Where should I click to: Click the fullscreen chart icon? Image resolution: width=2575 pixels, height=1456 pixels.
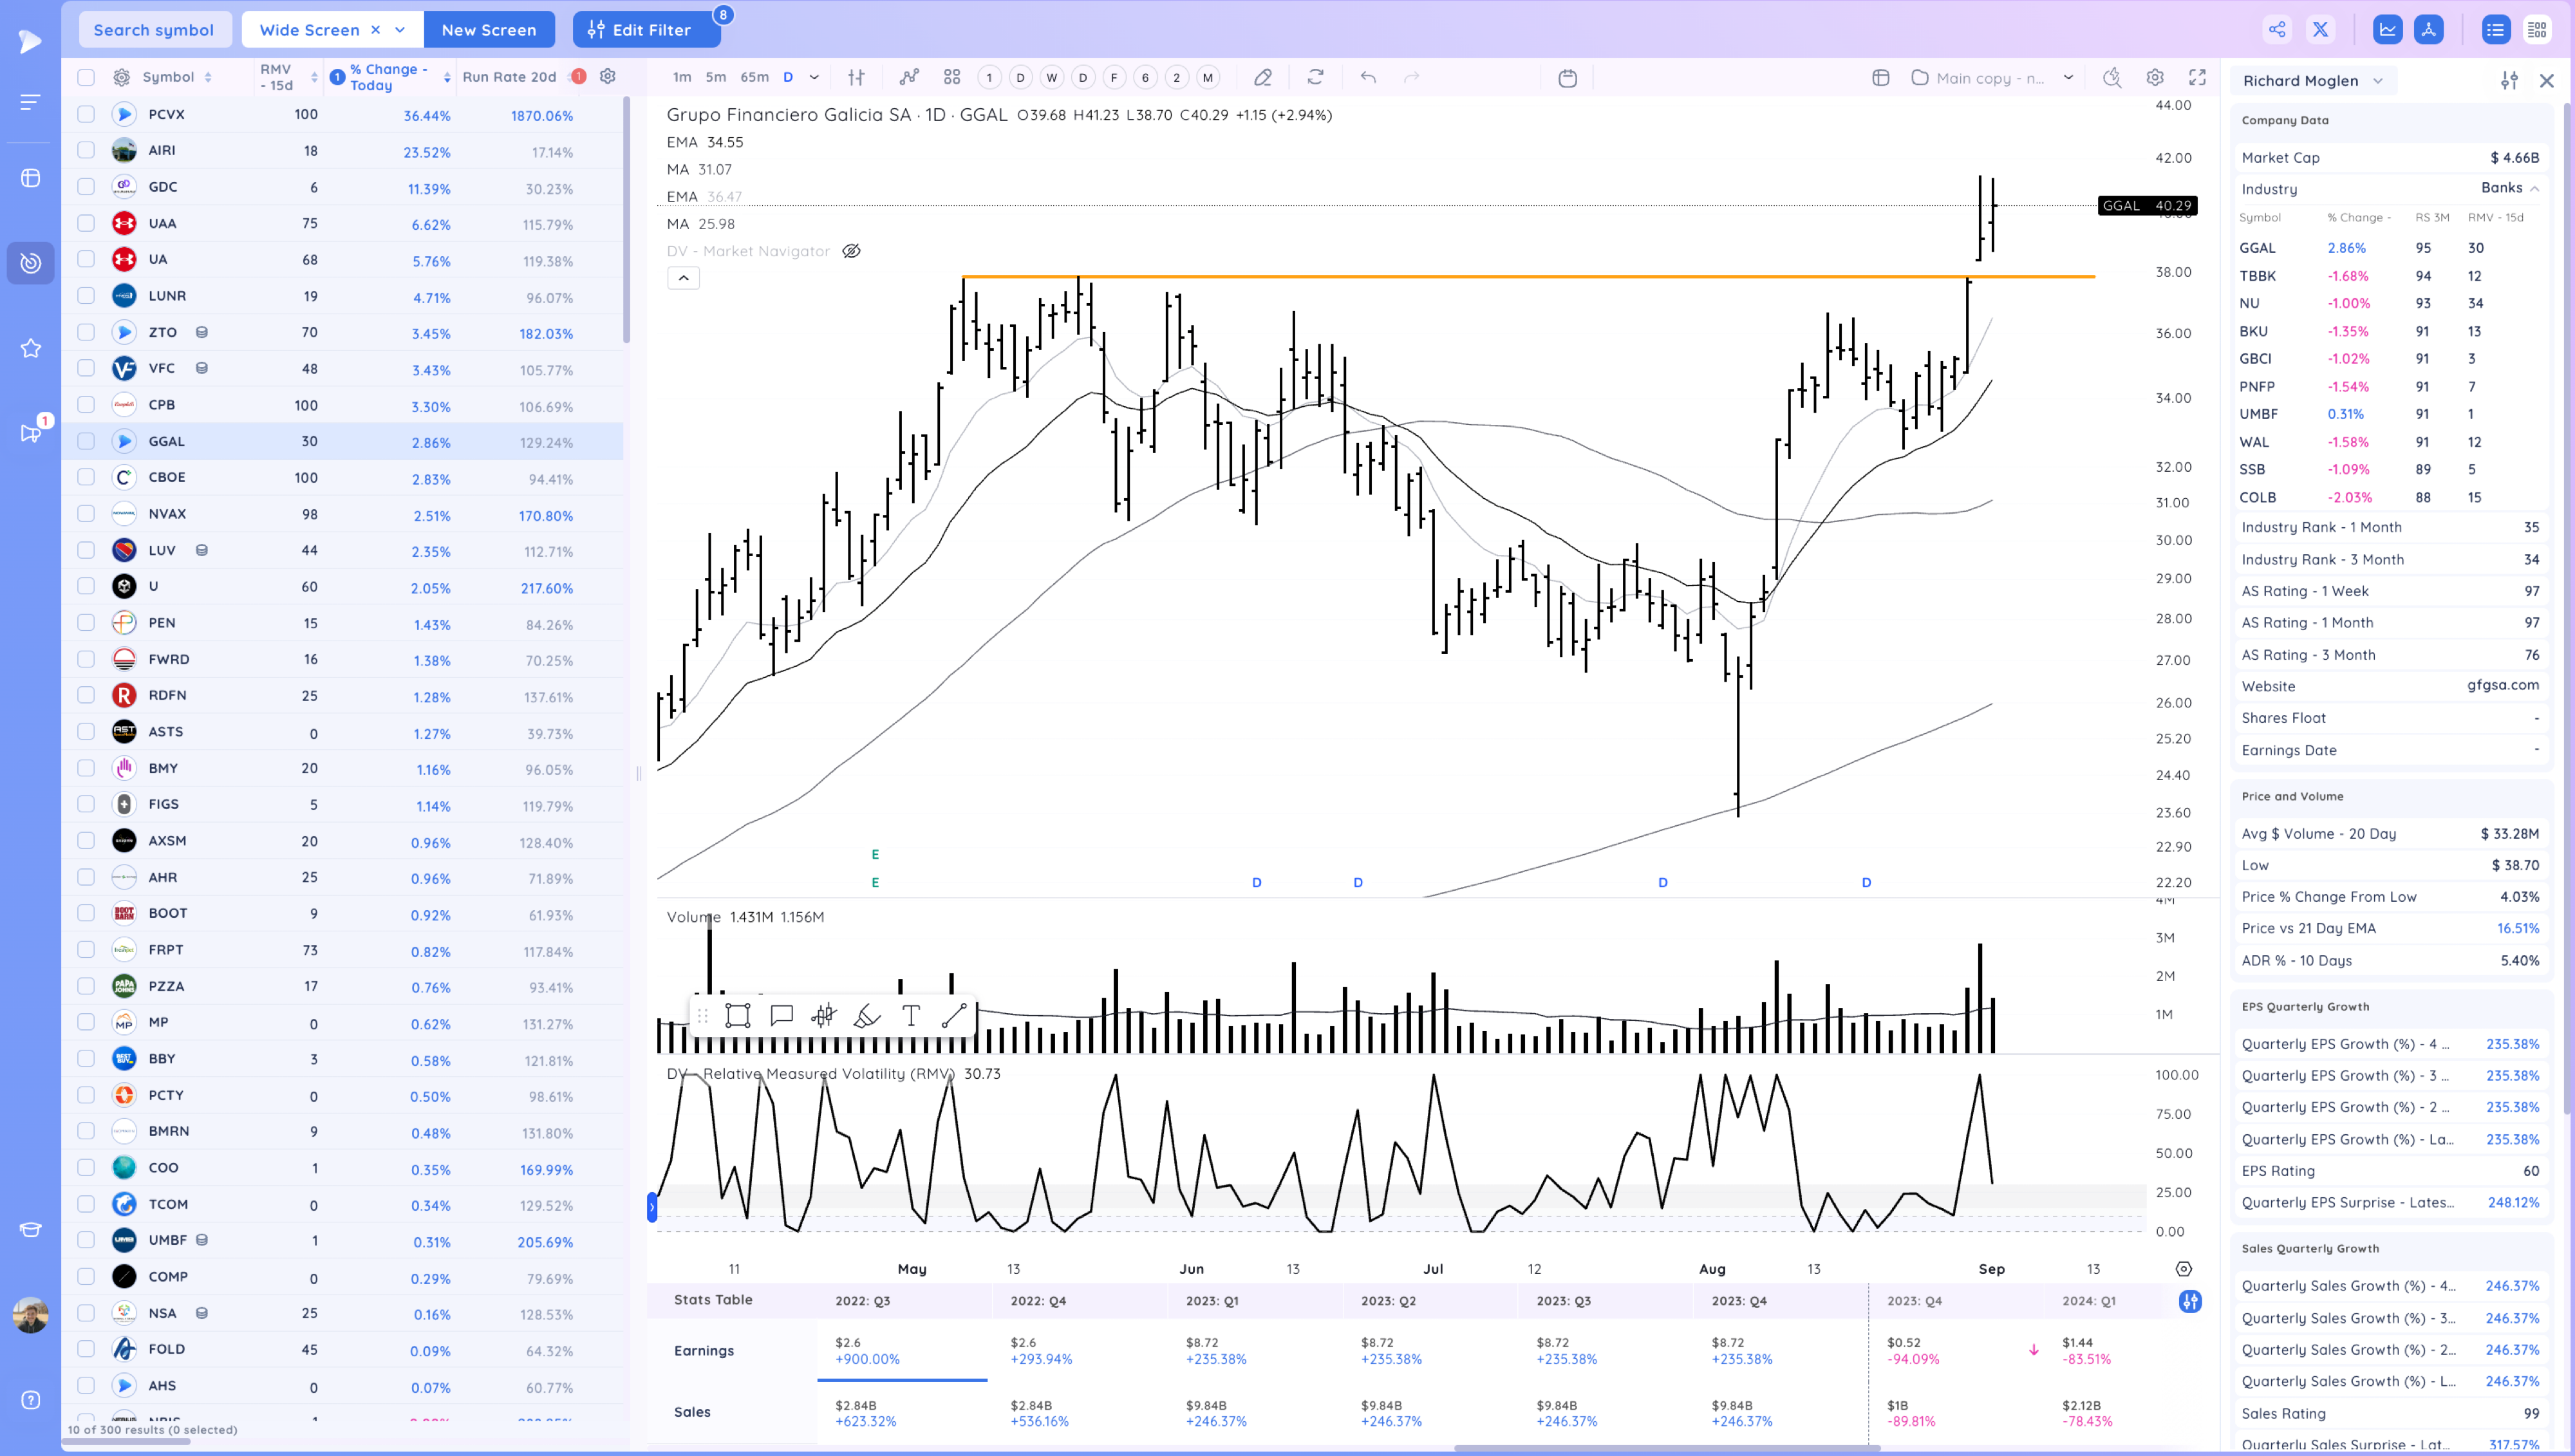(x=2197, y=77)
